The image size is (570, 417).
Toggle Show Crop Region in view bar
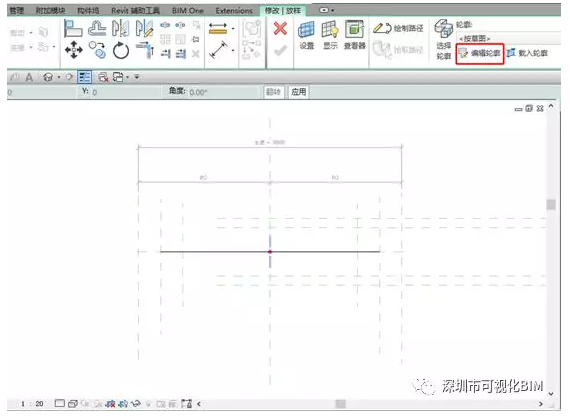pos(124,404)
